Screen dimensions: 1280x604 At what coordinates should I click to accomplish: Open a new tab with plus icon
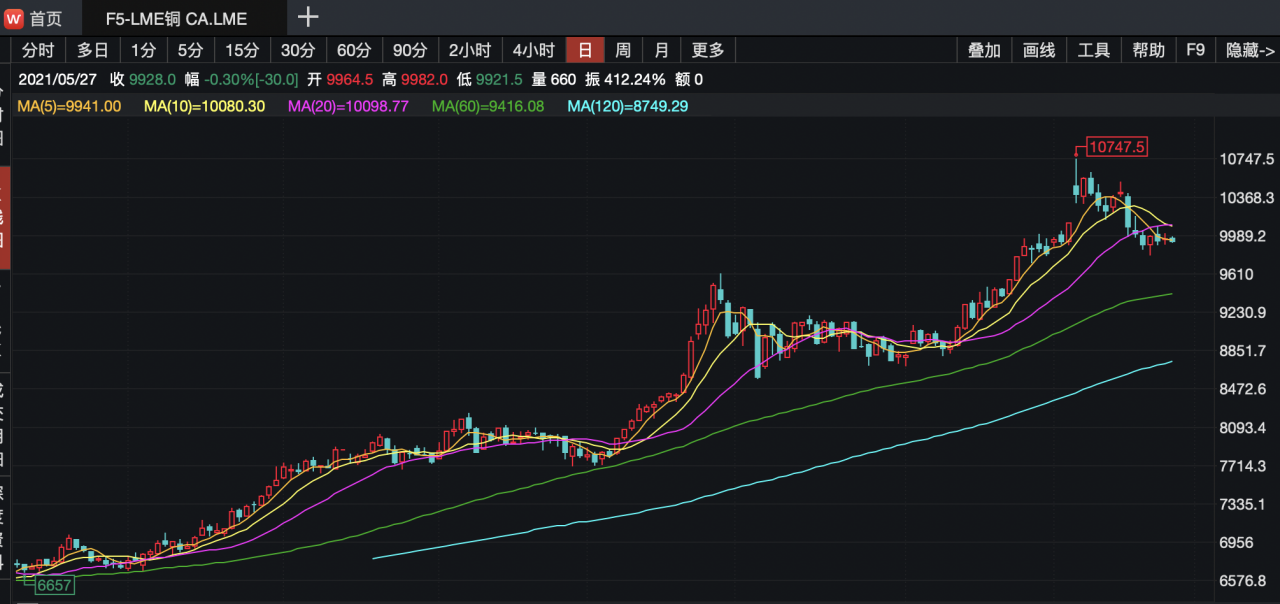click(x=309, y=17)
